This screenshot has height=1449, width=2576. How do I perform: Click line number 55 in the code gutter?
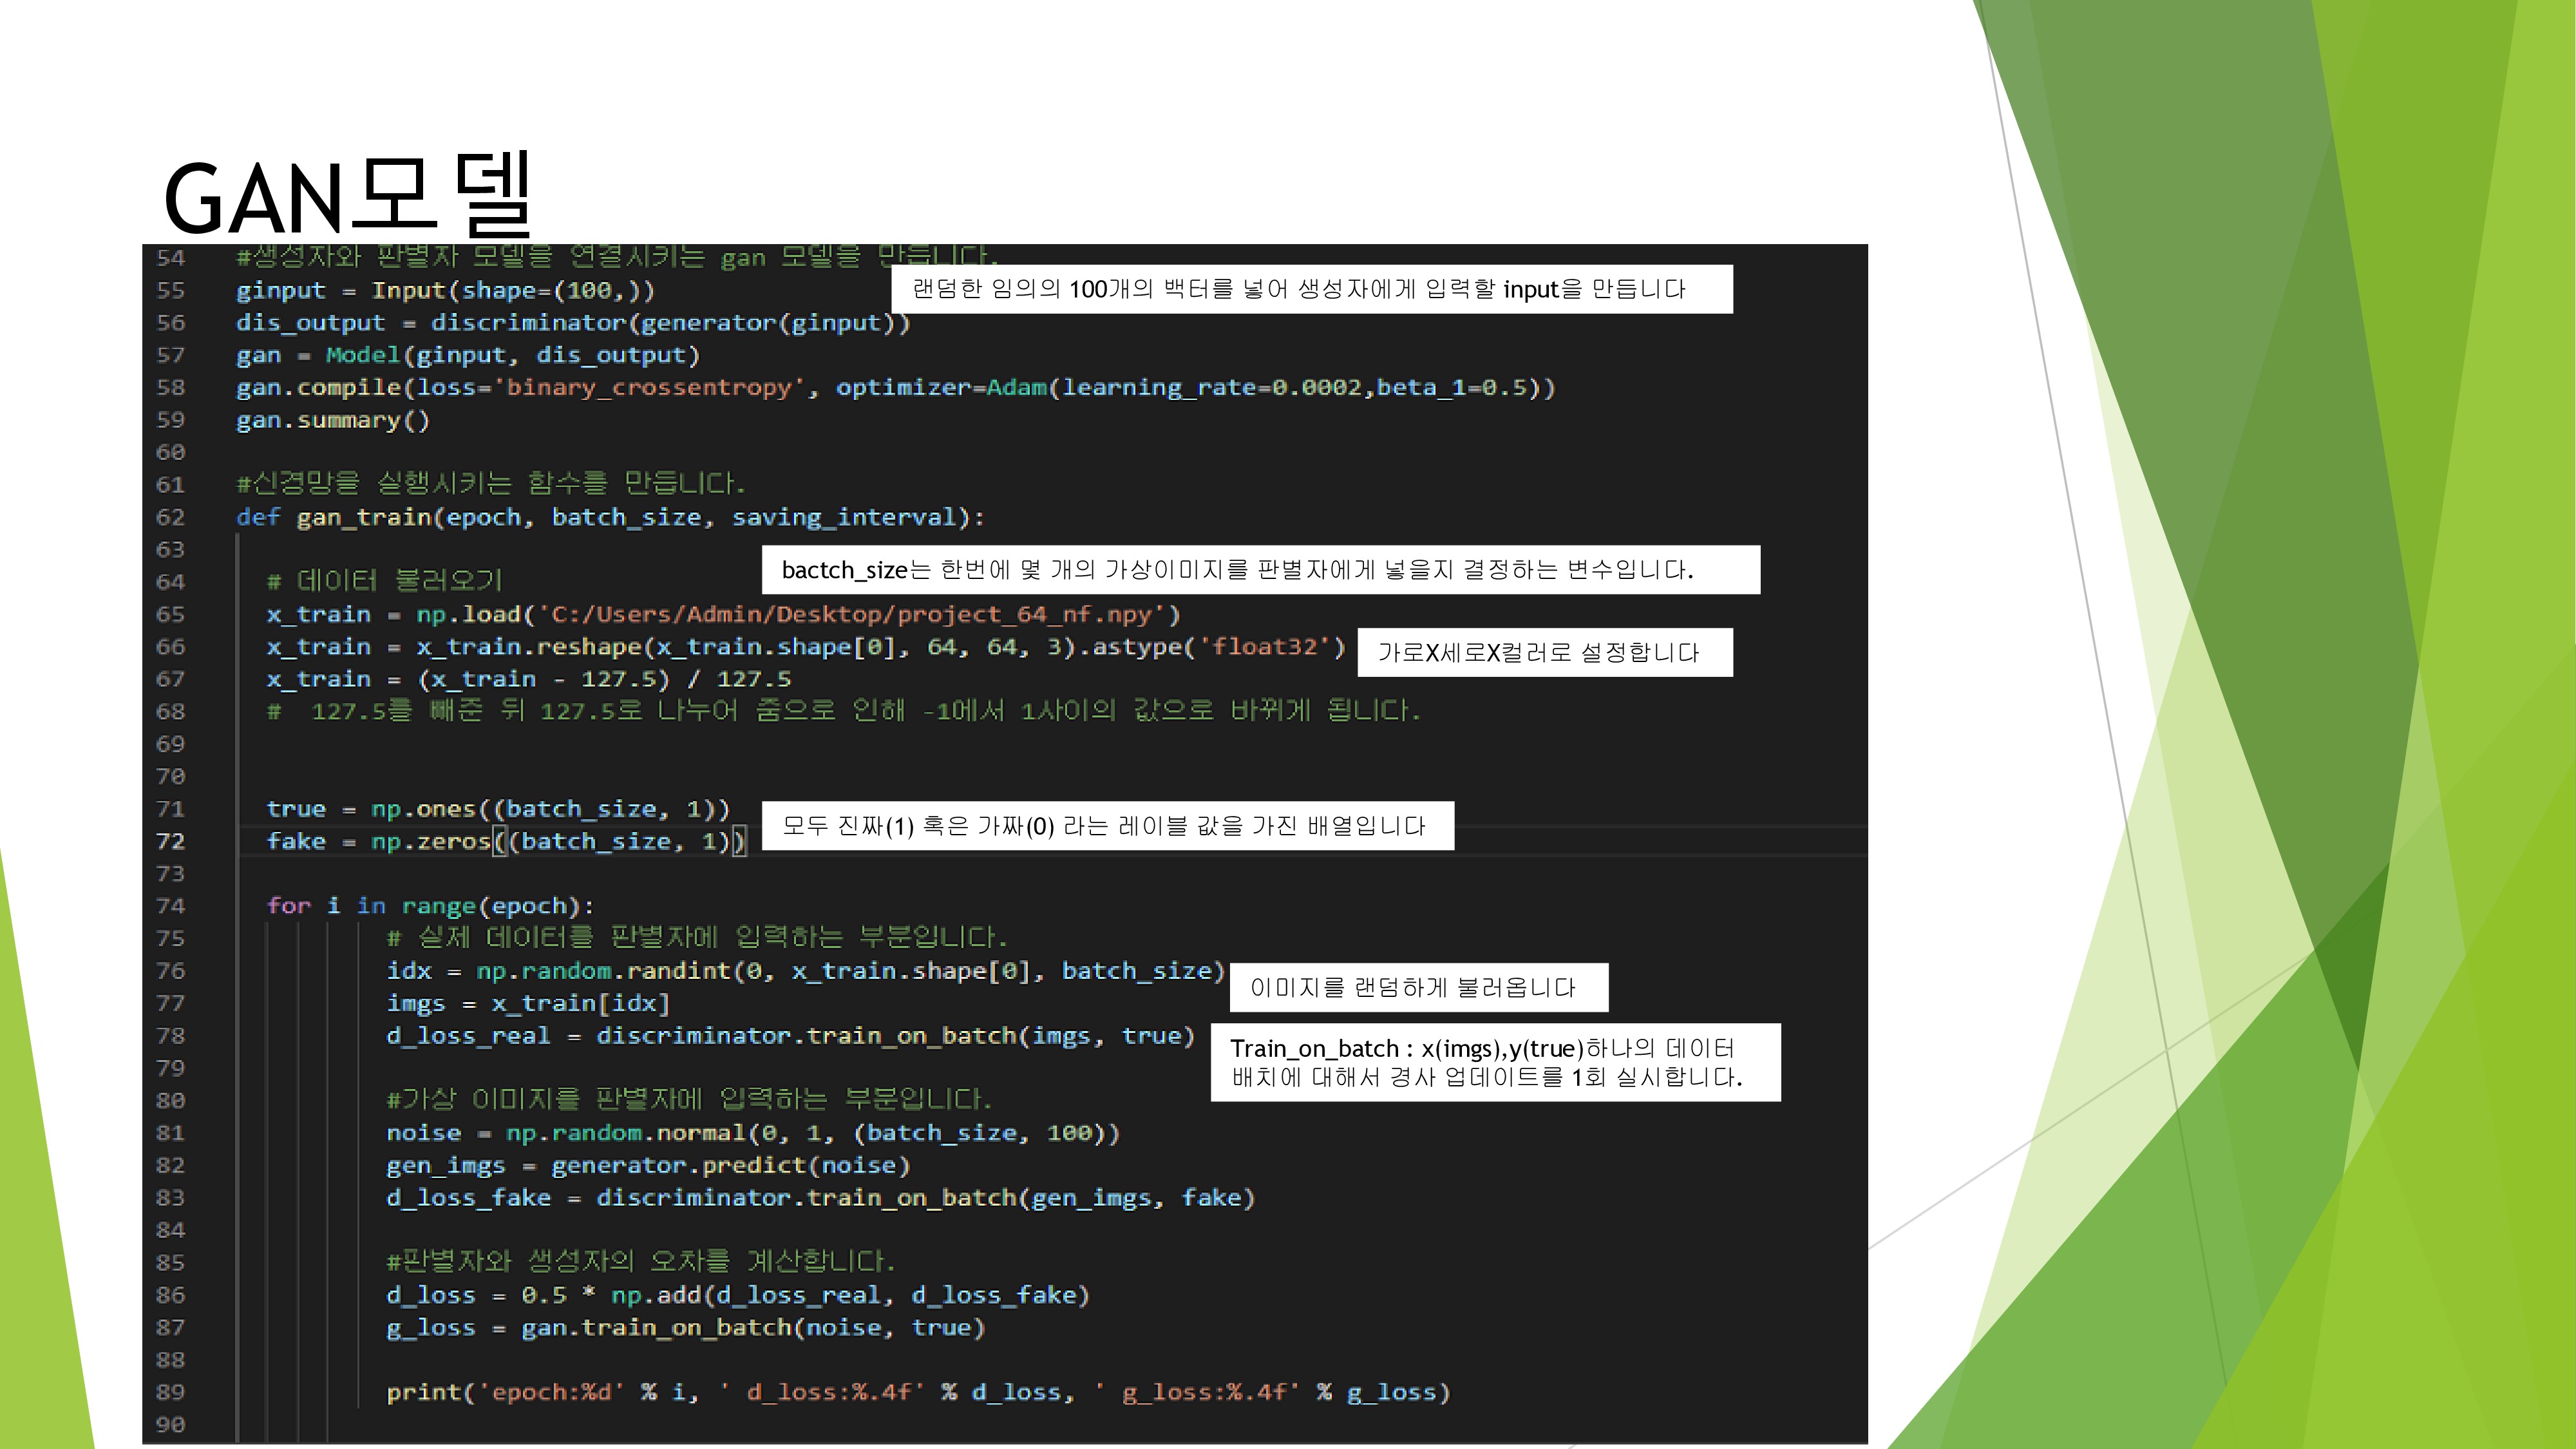[171, 290]
